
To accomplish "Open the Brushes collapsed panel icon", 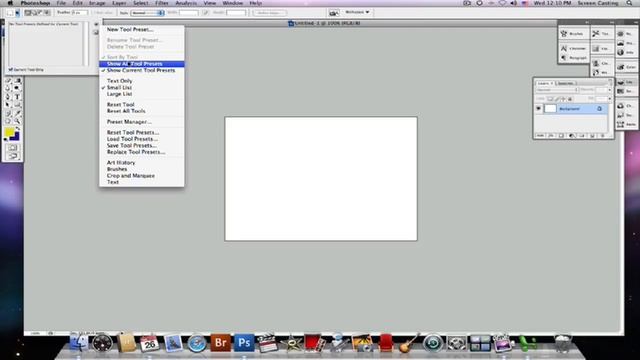I will (564, 34).
